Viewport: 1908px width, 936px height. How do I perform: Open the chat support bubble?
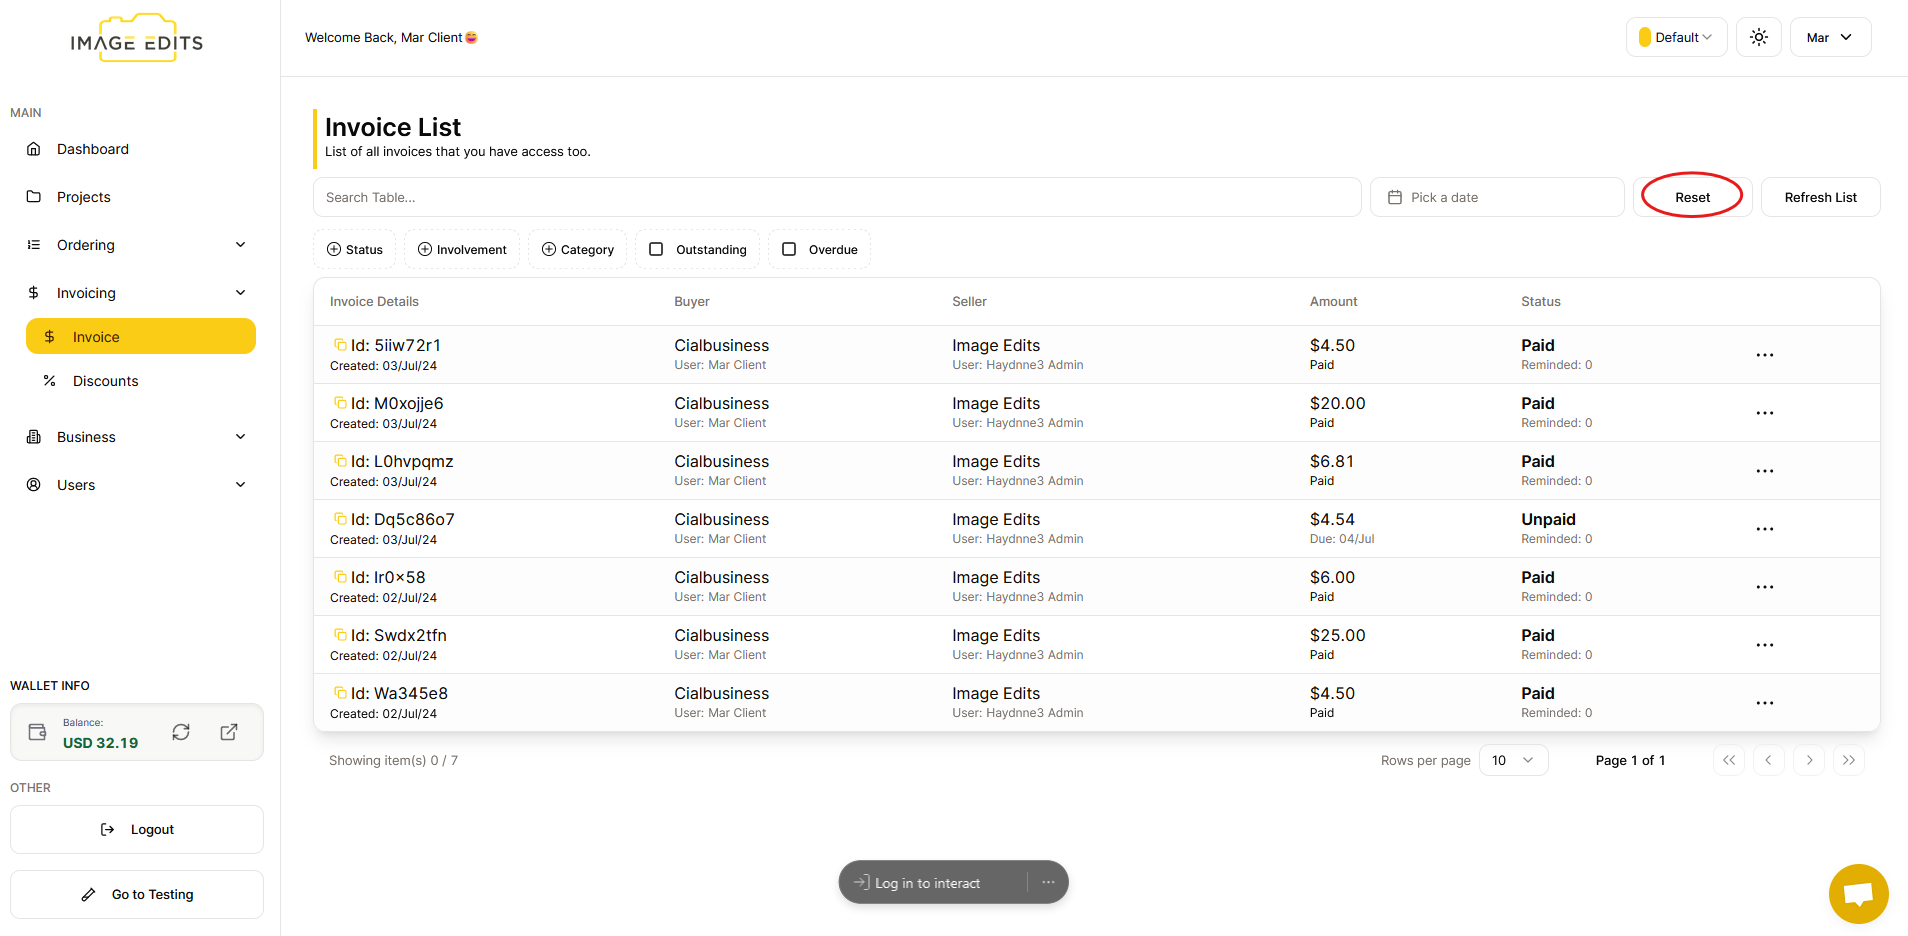pos(1858,893)
